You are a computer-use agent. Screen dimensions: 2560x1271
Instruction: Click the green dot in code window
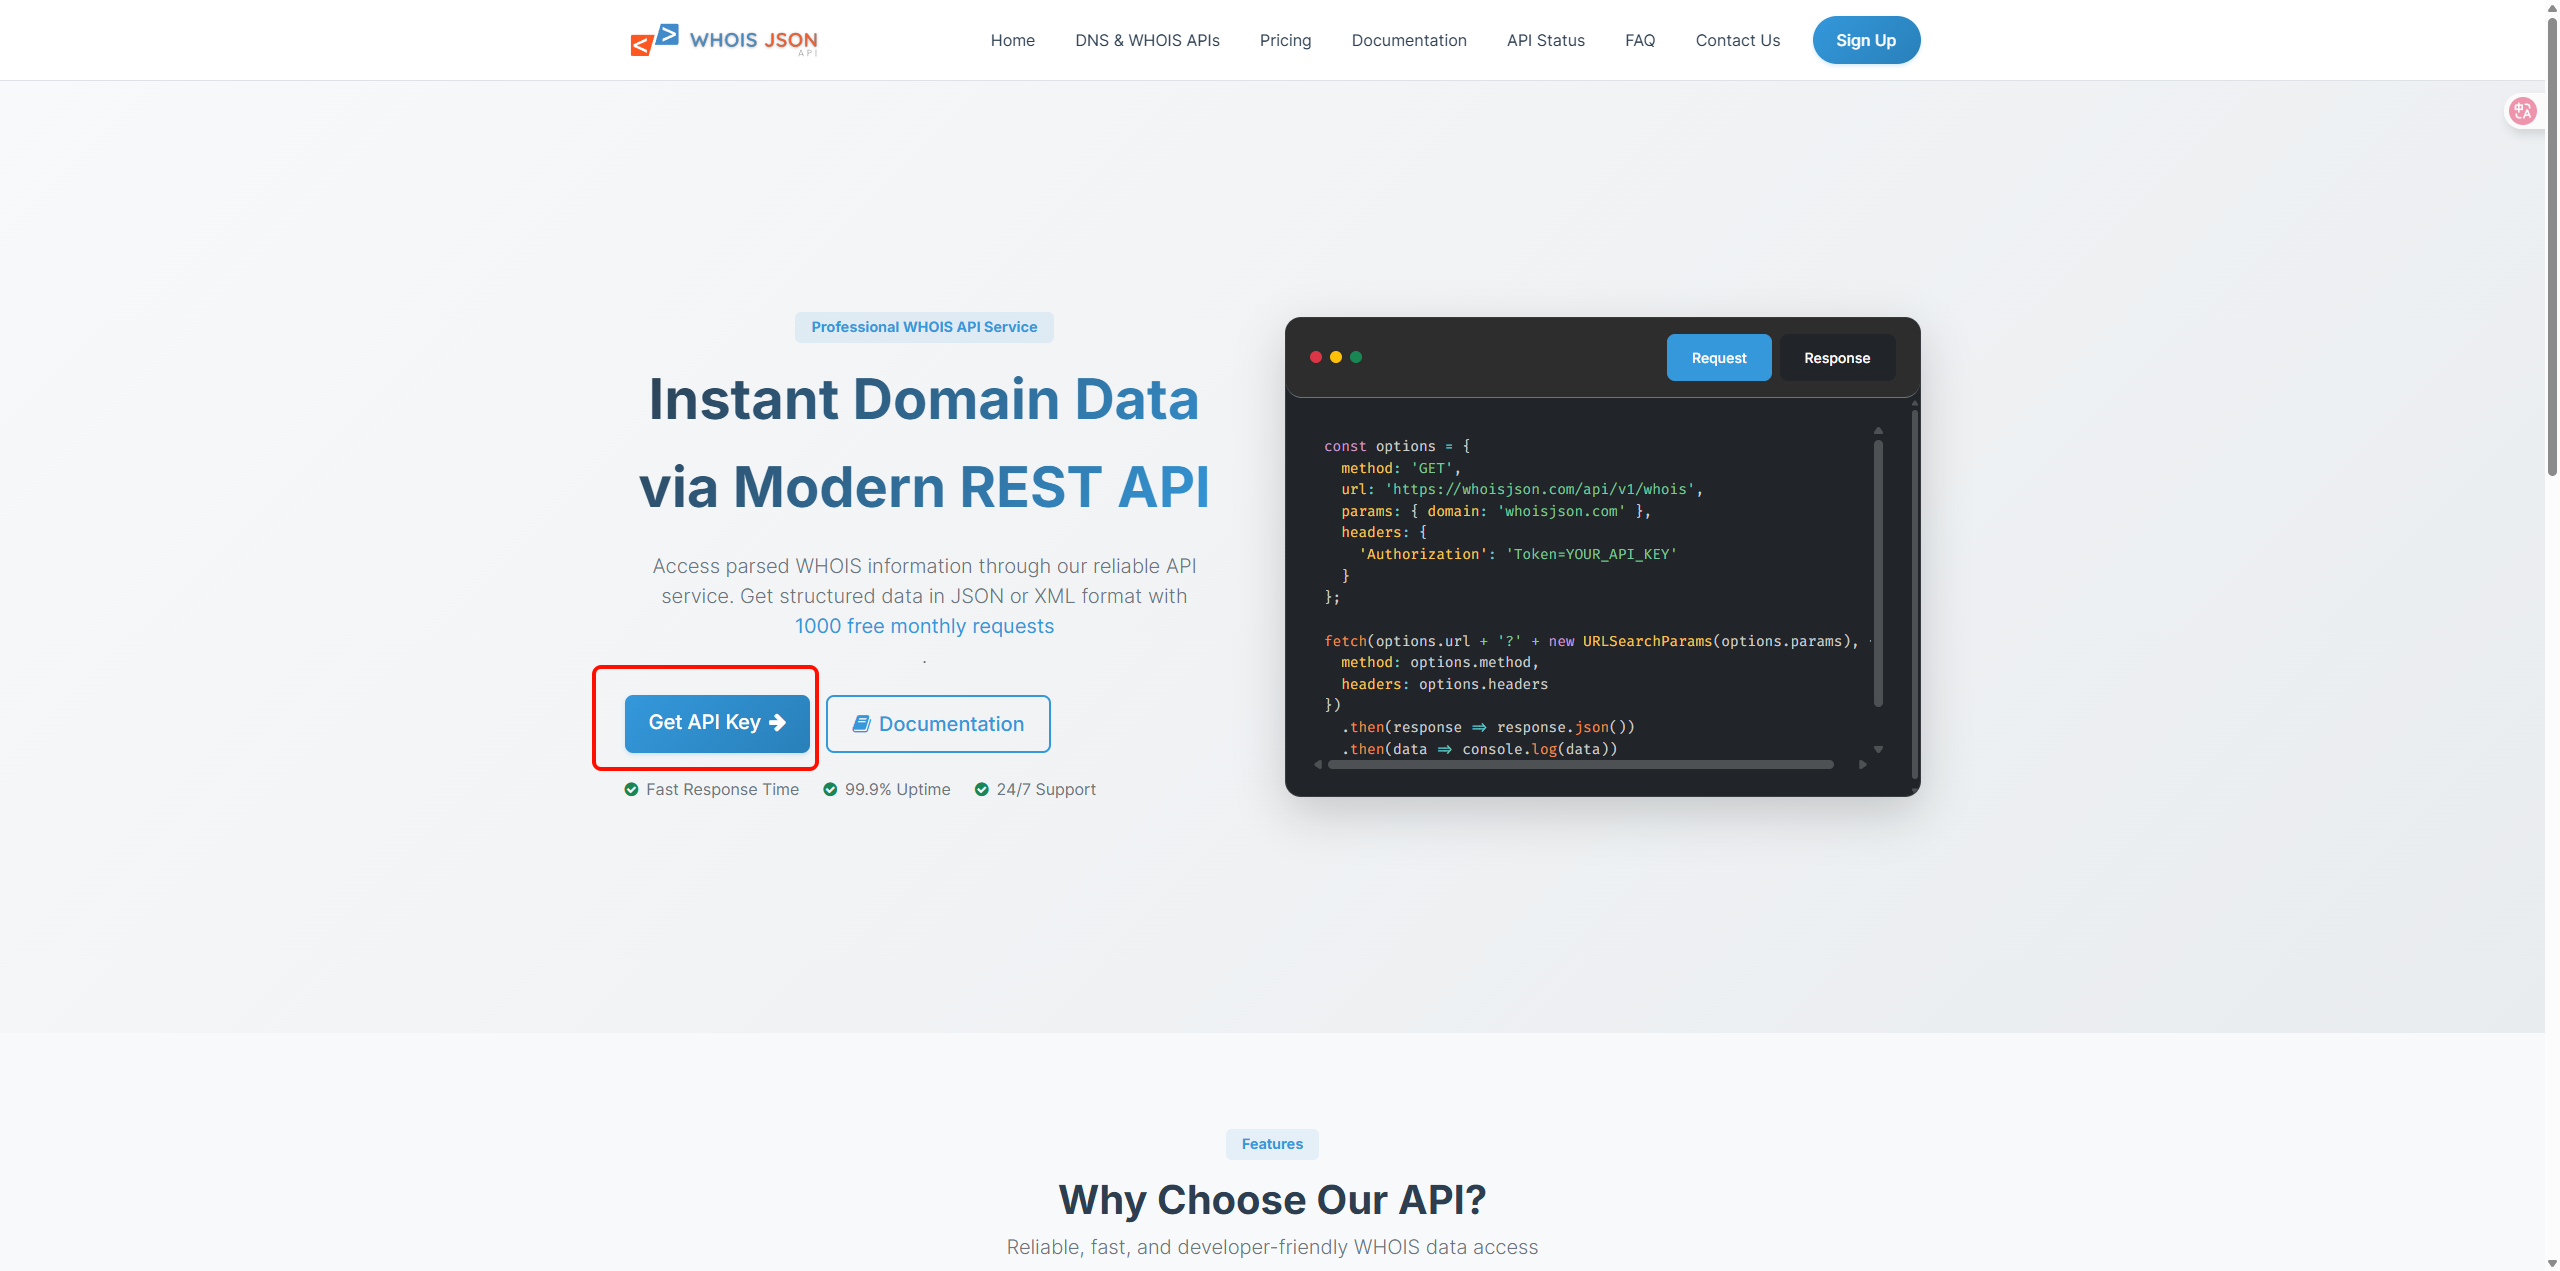tap(1356, 357)
